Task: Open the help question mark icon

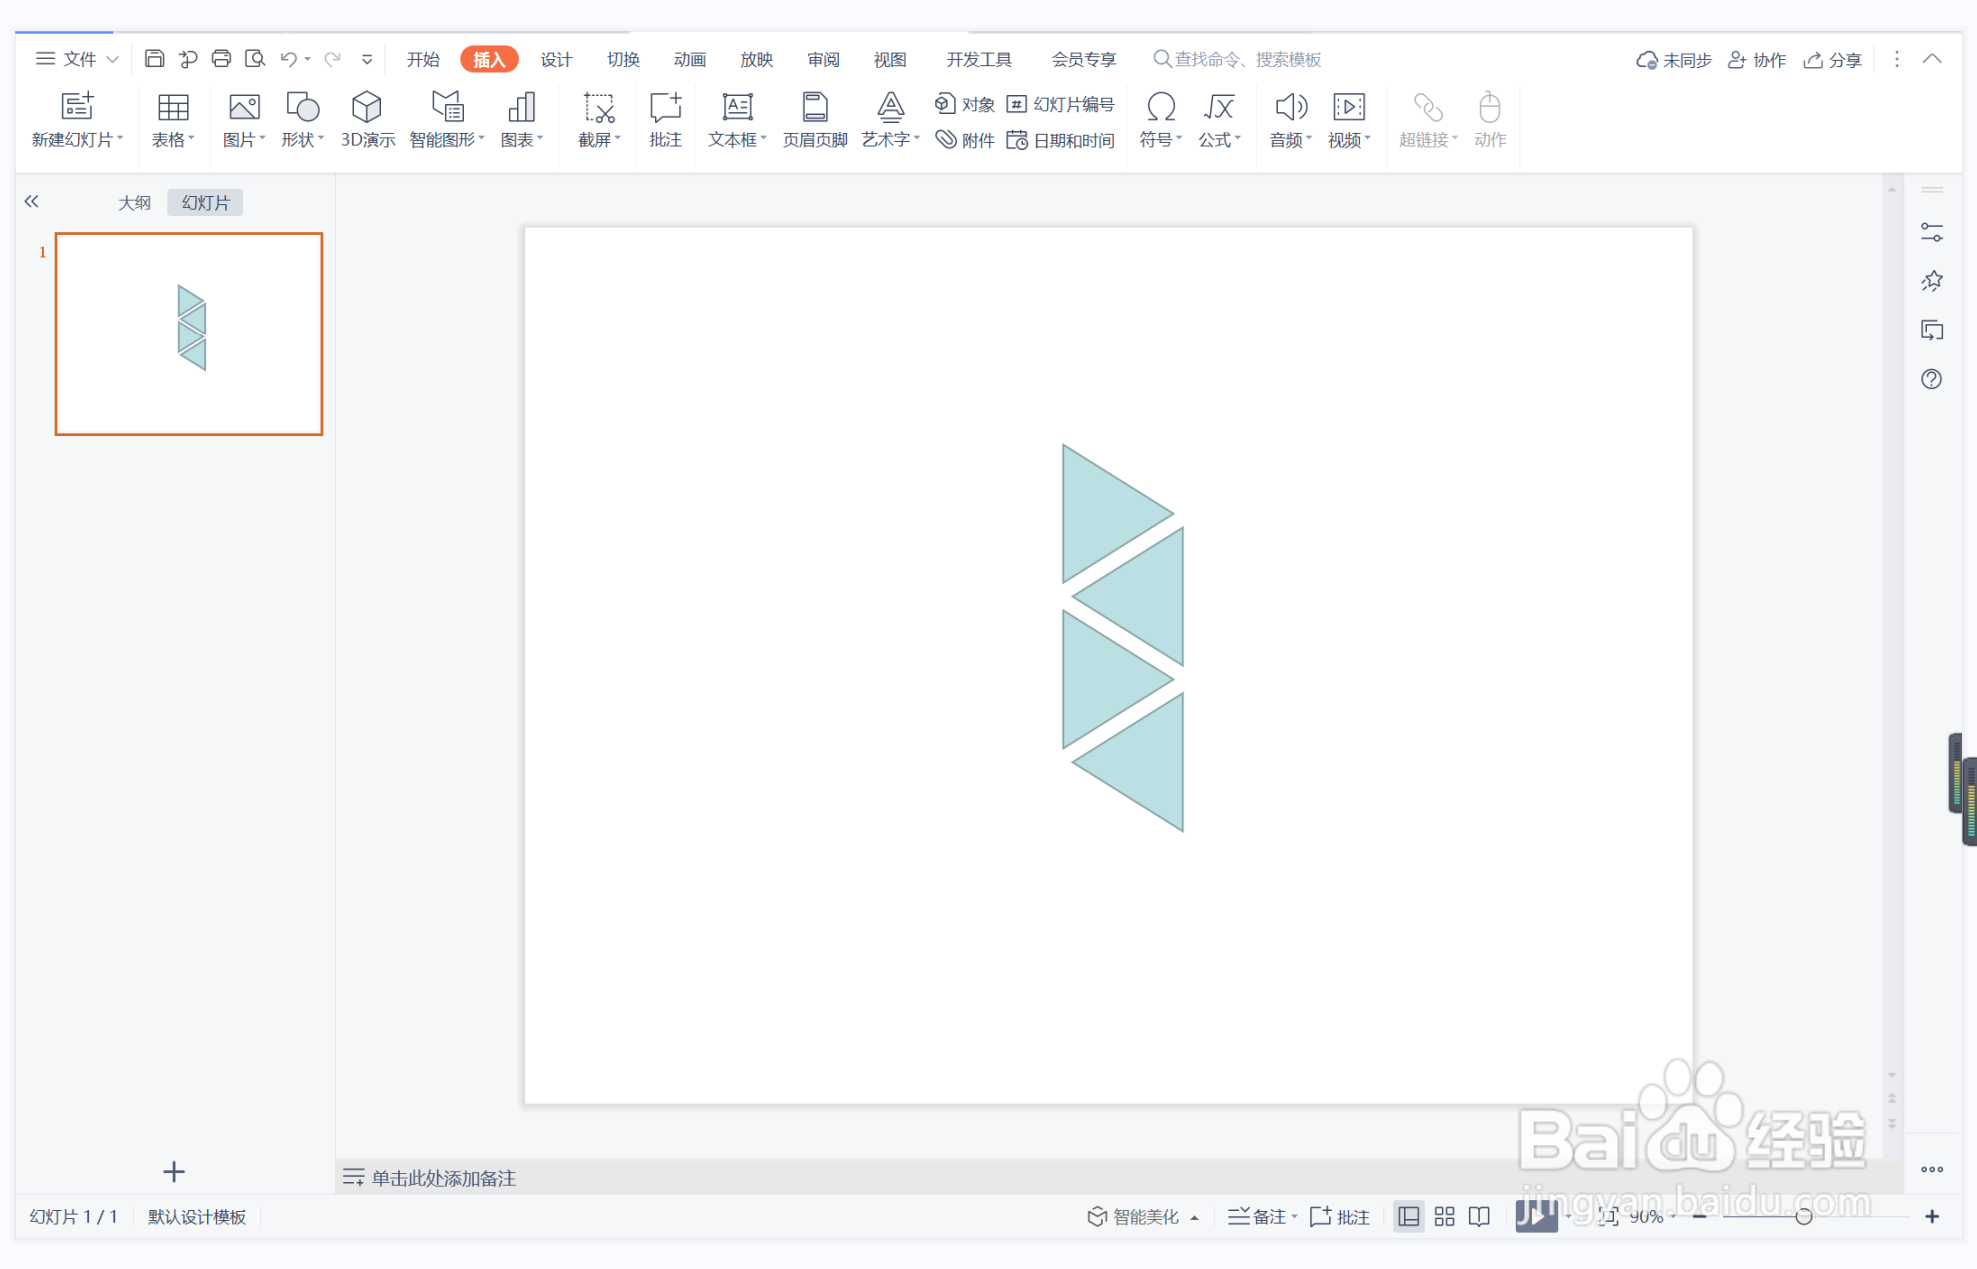Action: coord(1931,379)
